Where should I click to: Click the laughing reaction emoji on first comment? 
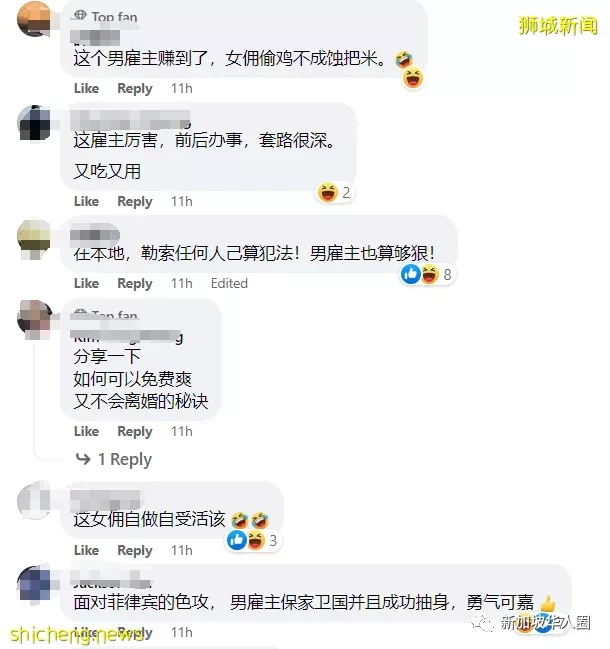pos(413,78)
